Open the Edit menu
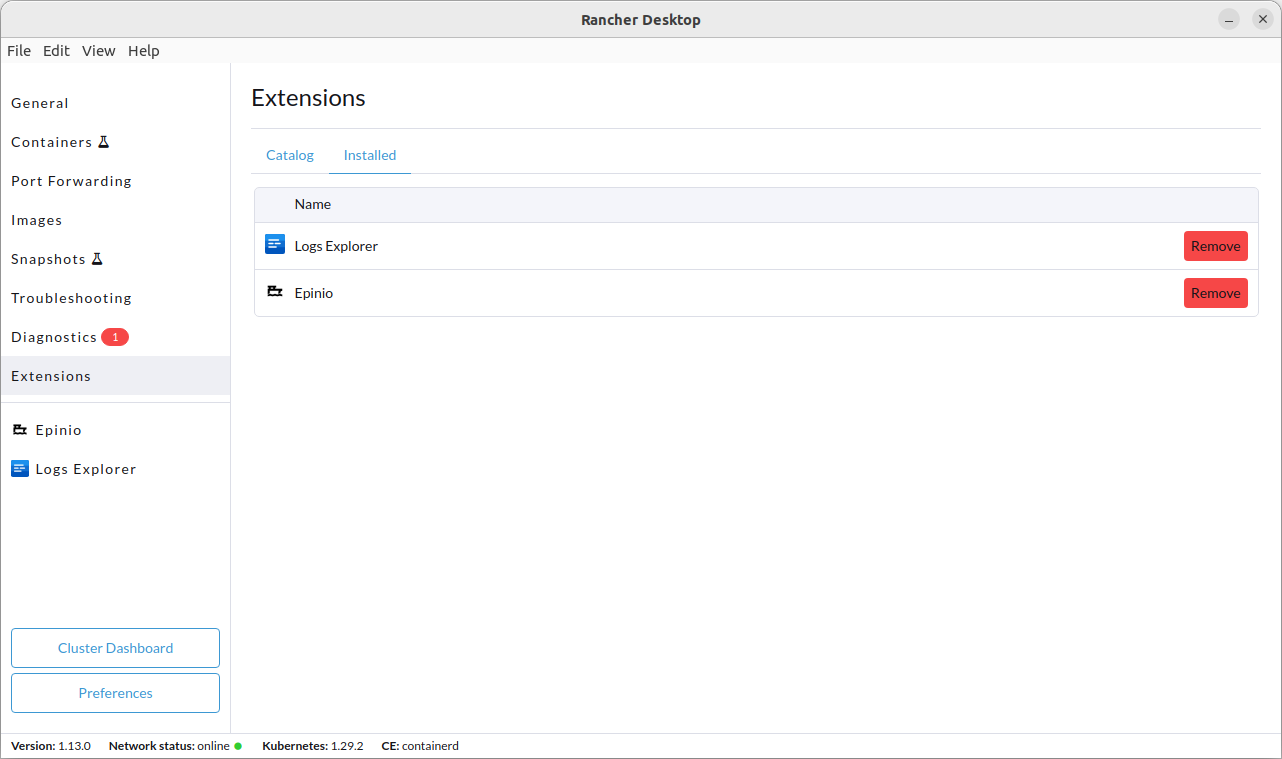Image resolution: width=1282 pixels, height=759 pixels. [56, 51]
